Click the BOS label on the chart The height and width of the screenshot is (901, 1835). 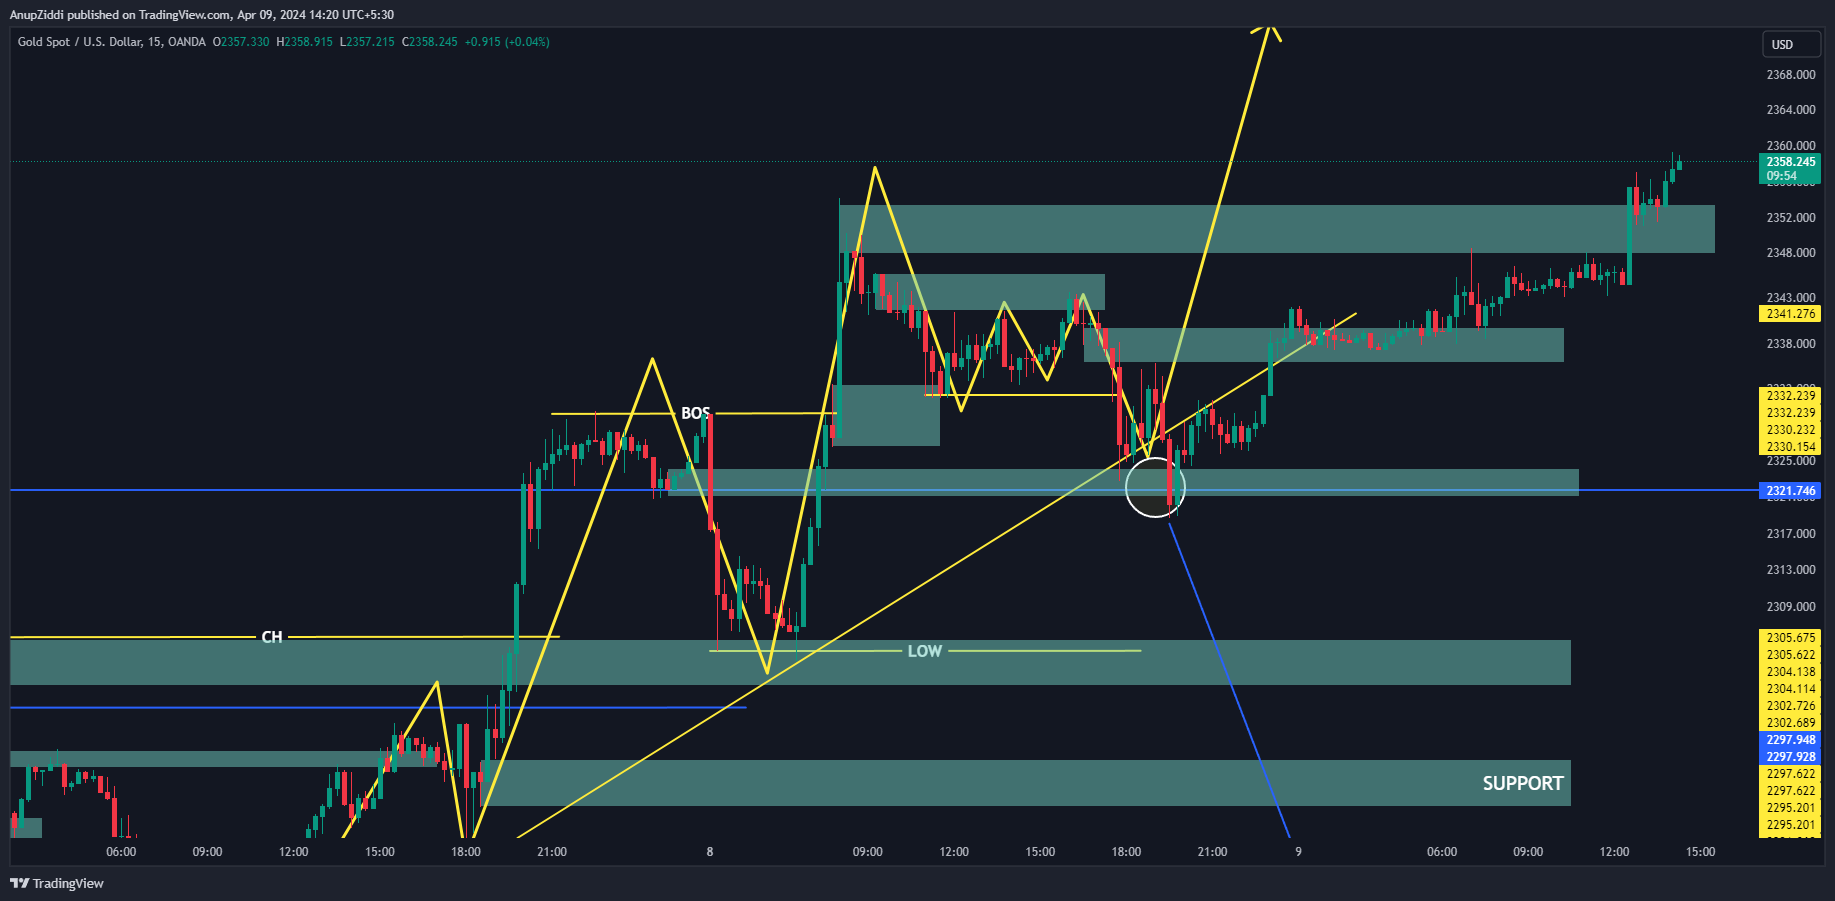pos(696,413)
